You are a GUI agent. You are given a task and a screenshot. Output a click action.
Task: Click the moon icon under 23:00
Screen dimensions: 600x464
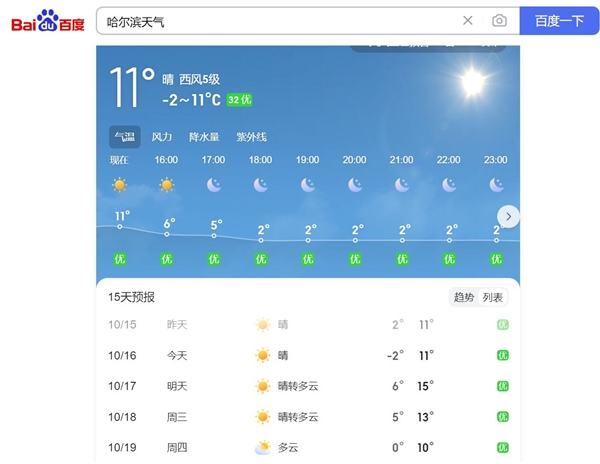[x=496, y=185]
